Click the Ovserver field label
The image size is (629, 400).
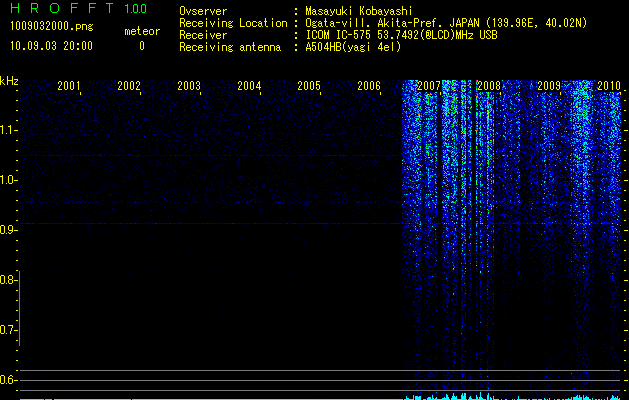coord(203,11)
